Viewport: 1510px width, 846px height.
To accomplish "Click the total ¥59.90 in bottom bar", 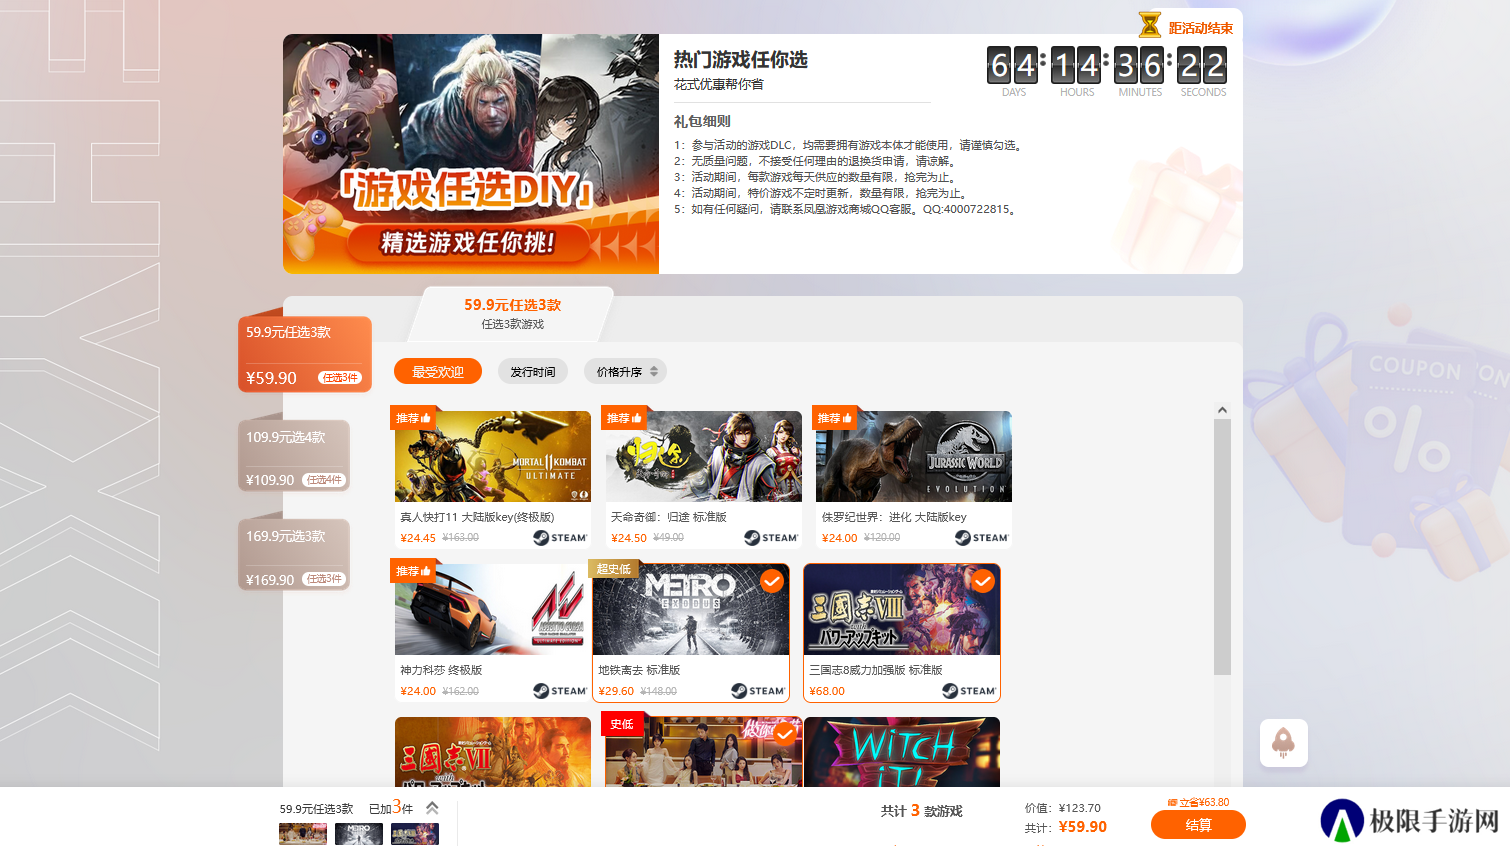I will (1083, 827).
